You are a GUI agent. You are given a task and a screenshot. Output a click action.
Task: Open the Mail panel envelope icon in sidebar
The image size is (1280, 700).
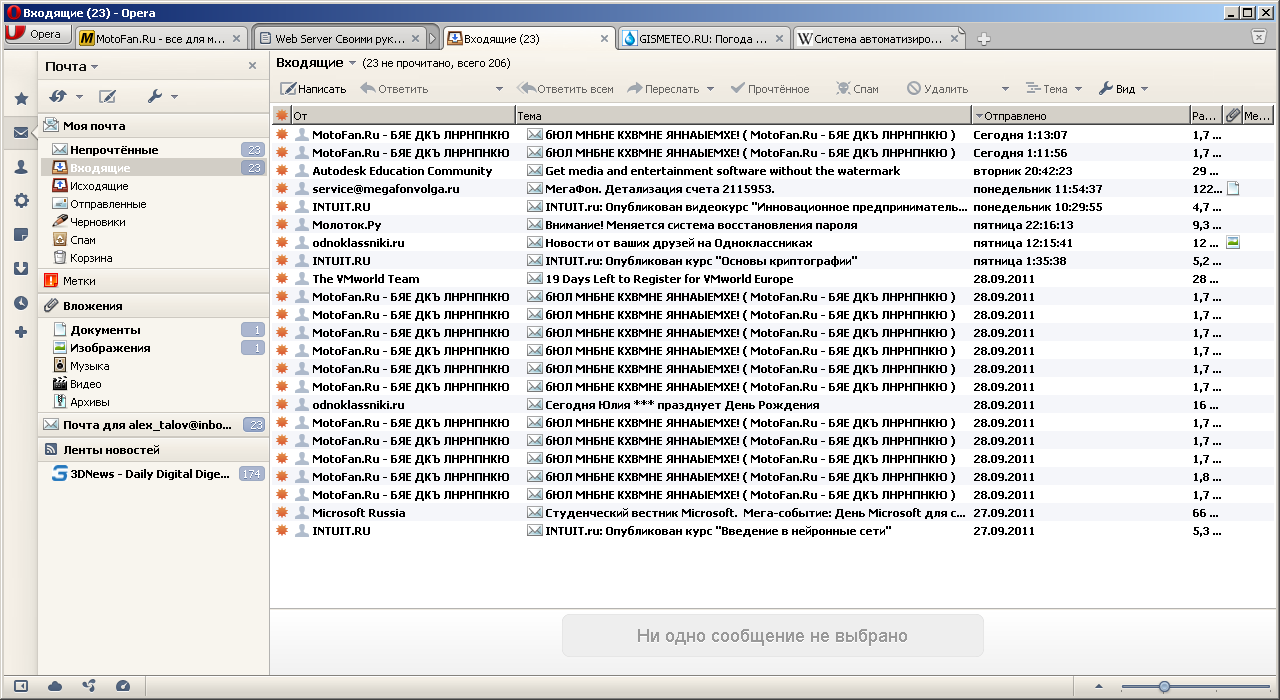click(x=20, y=132)
